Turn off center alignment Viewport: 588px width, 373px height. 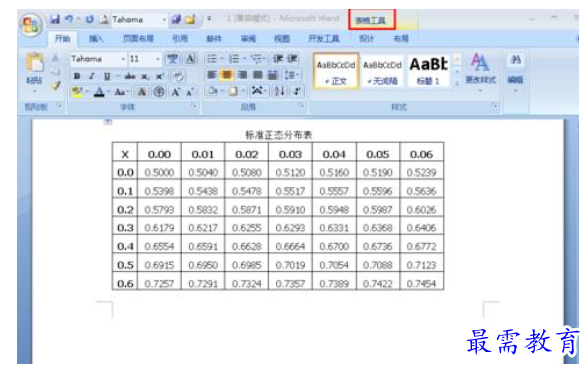(x=227, y=75)
